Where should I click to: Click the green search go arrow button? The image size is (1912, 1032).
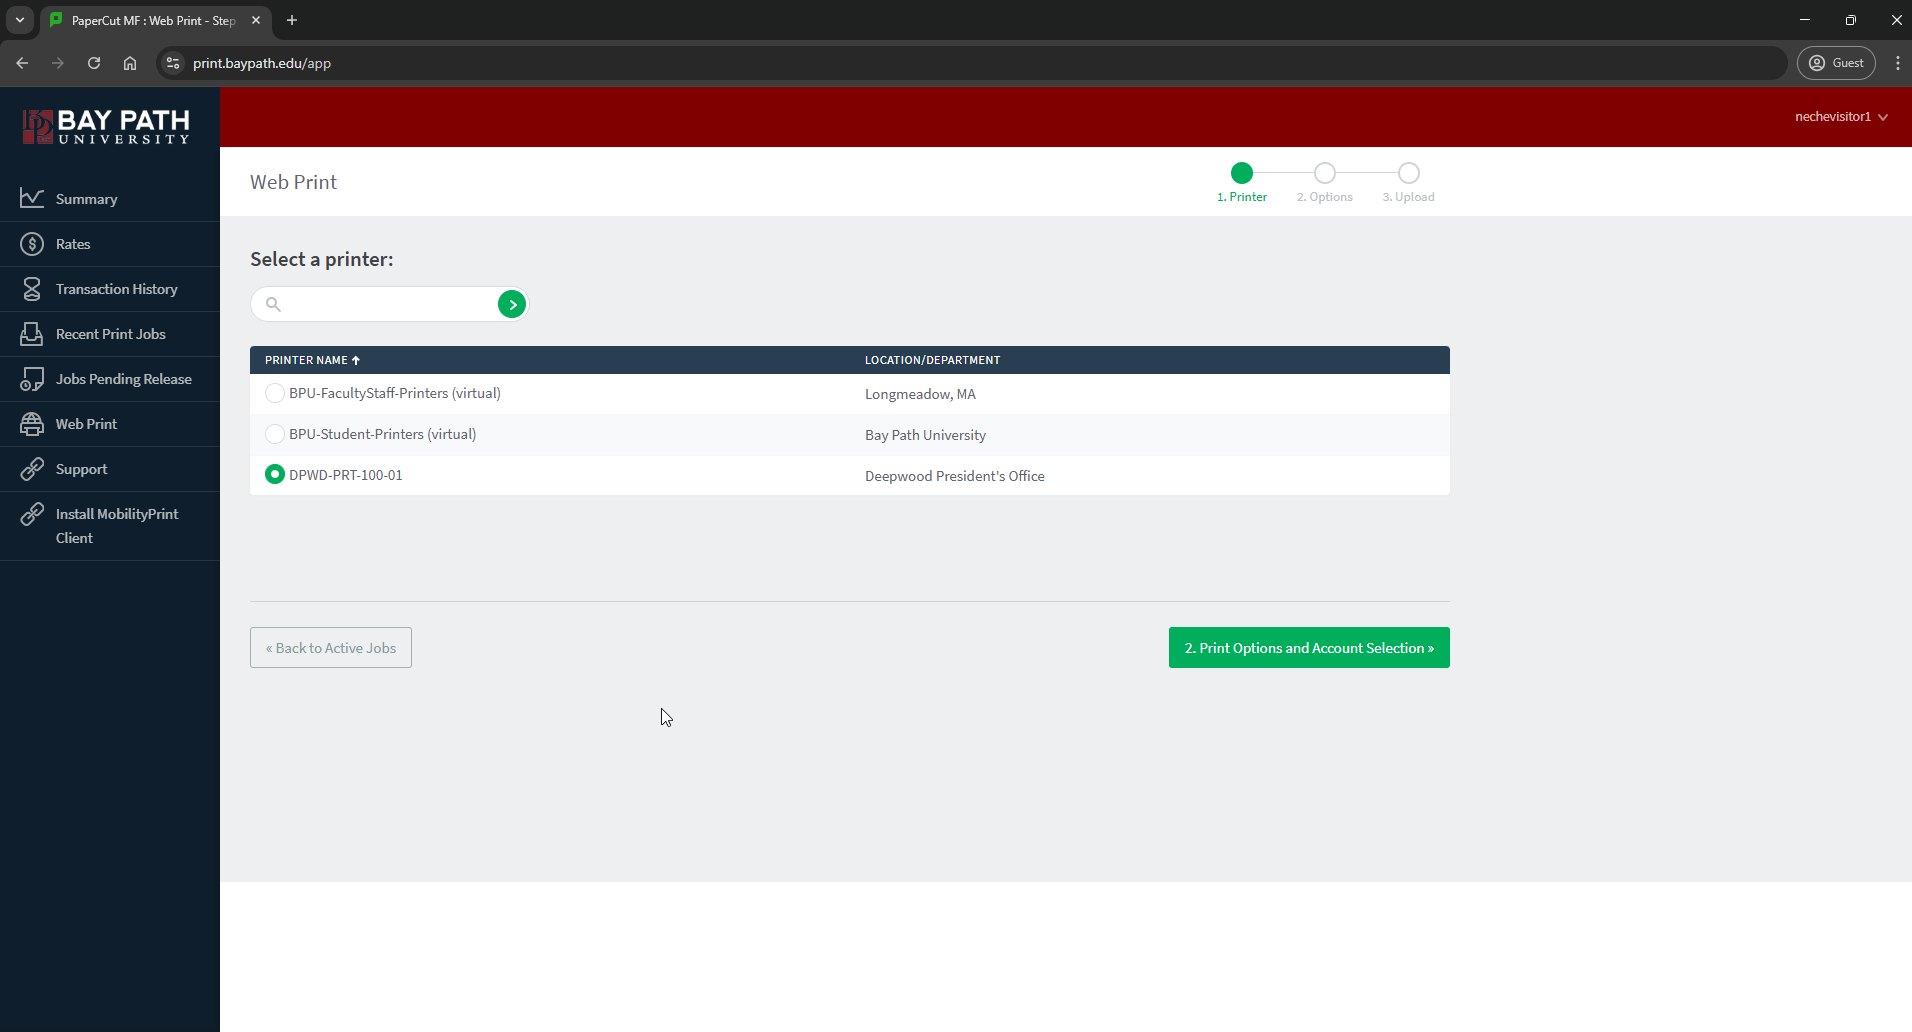coord(512,304)
